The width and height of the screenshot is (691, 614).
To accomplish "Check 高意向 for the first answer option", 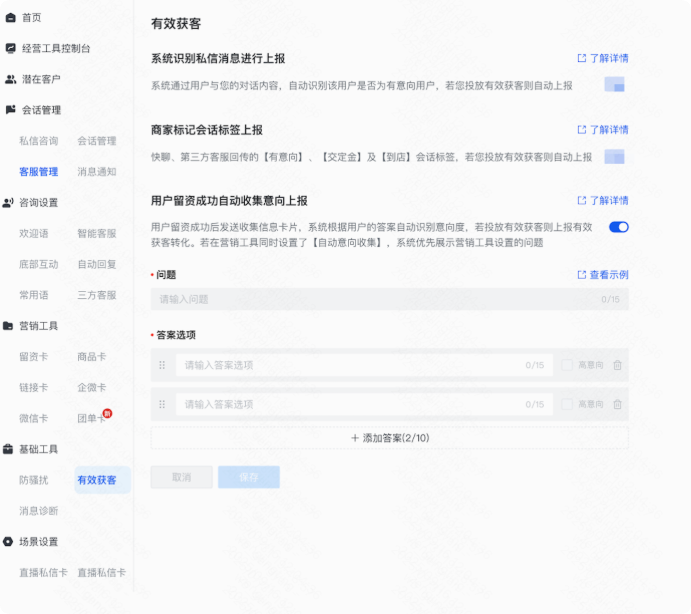I will pos(567,365).
